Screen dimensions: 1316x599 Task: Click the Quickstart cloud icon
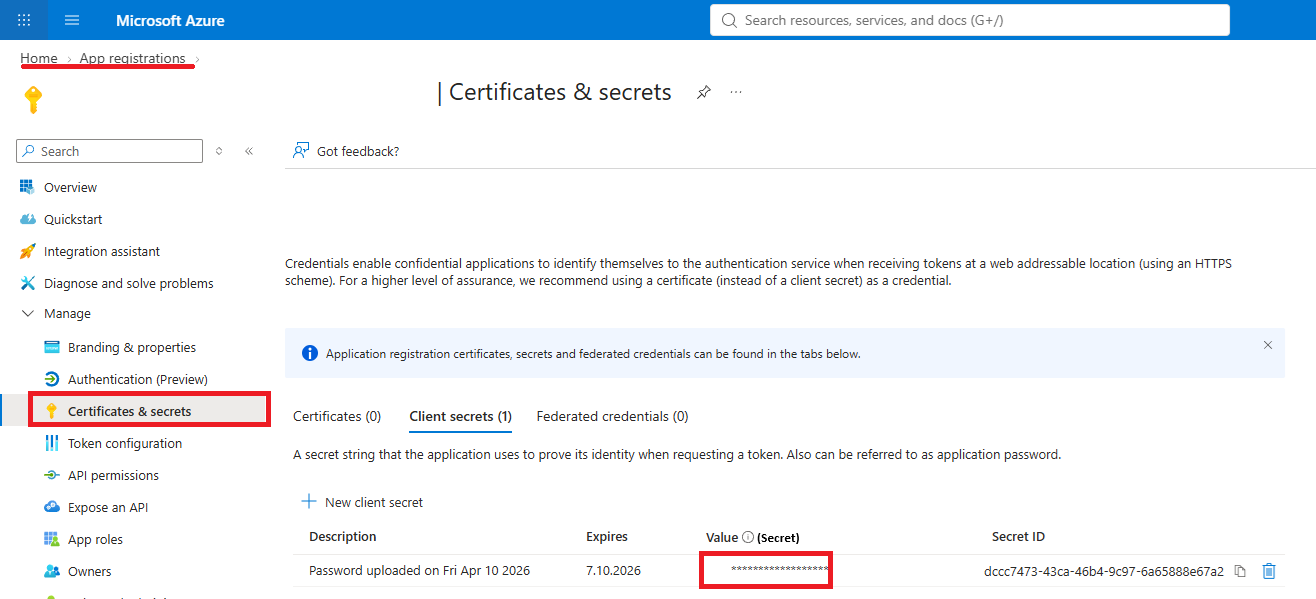coord(28,219)
